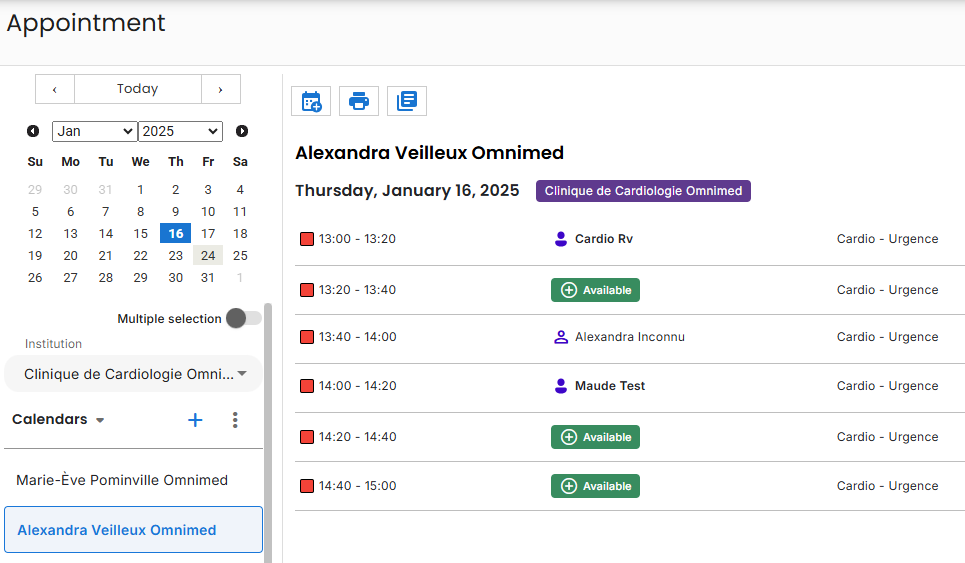Toggle the Multiple selection switch
The height and width of the screenshot is (563, 965).
(x=244, y=318)
